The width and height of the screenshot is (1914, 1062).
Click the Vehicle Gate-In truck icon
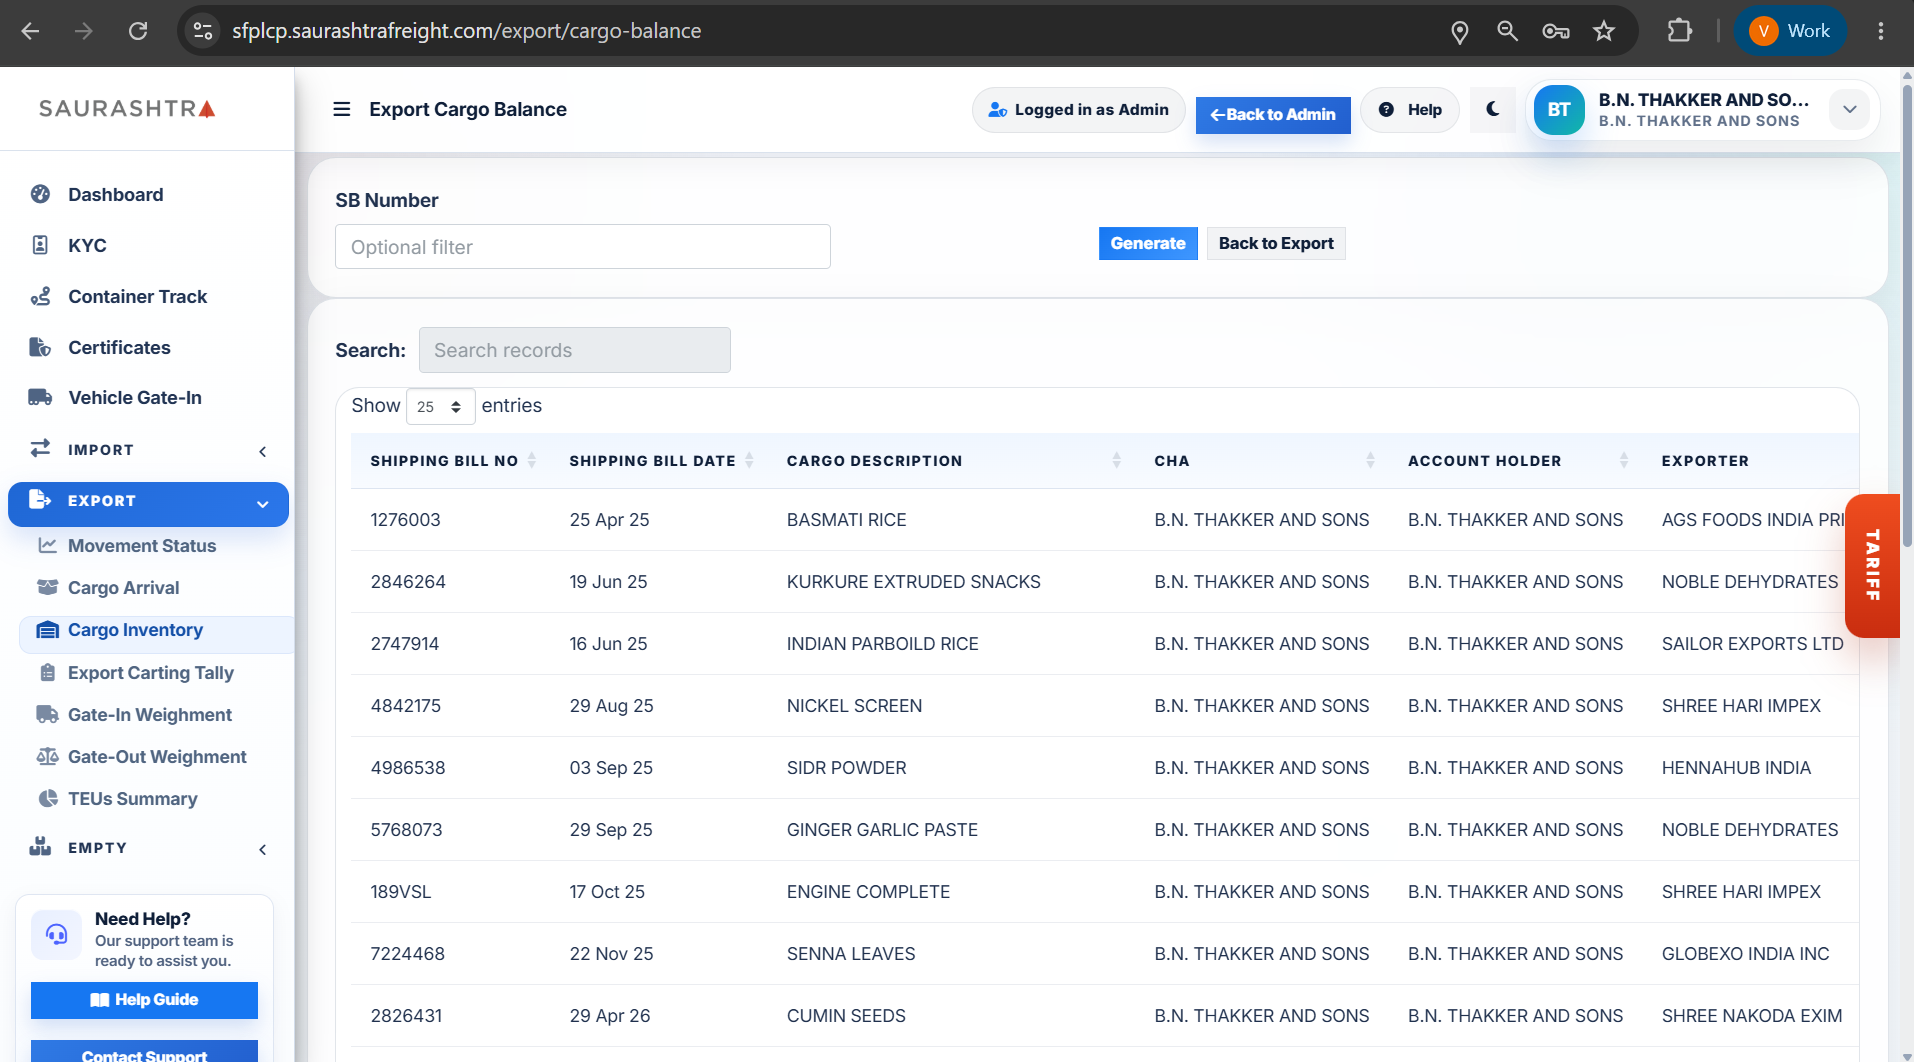(40, 397)
